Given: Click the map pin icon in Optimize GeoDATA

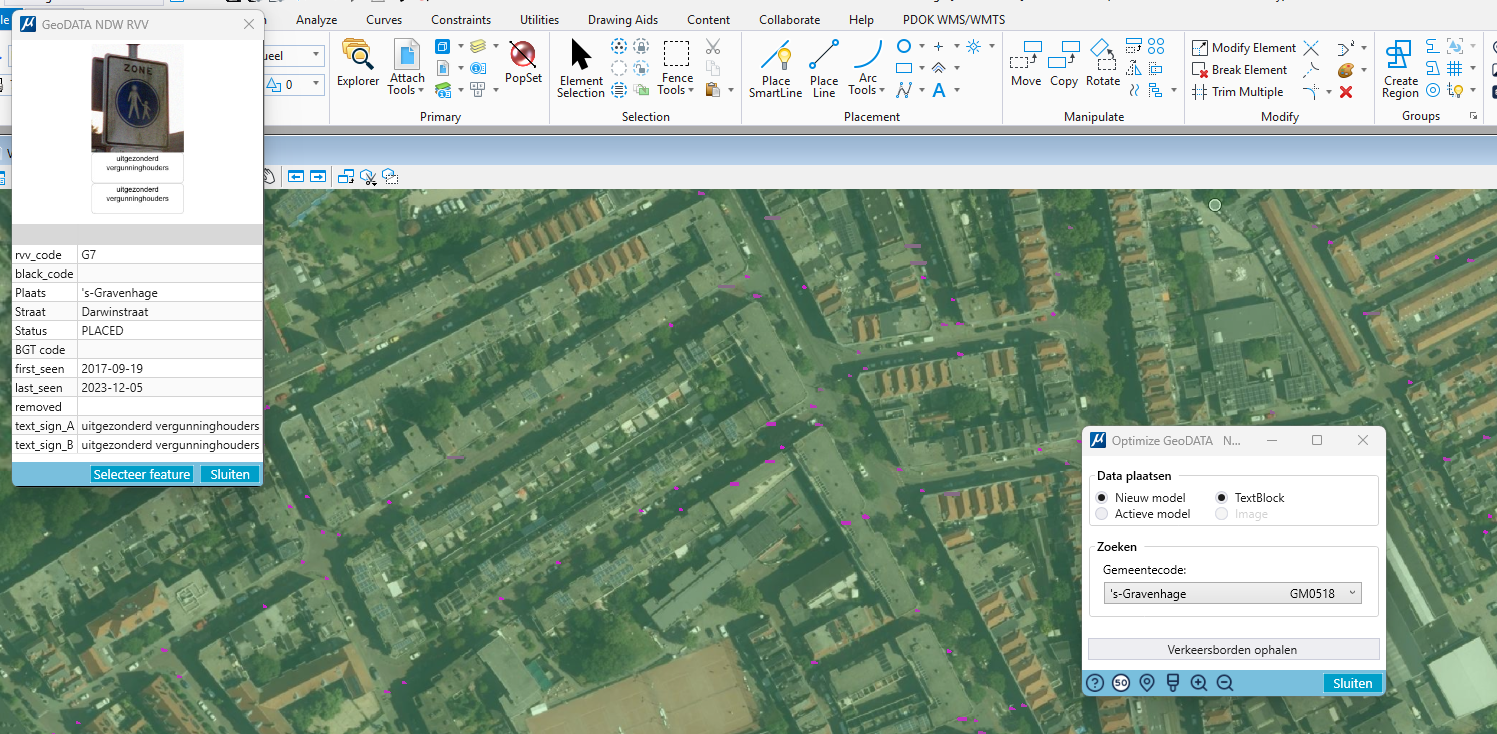Looking at the screenshot, I should pos(1147,683).
